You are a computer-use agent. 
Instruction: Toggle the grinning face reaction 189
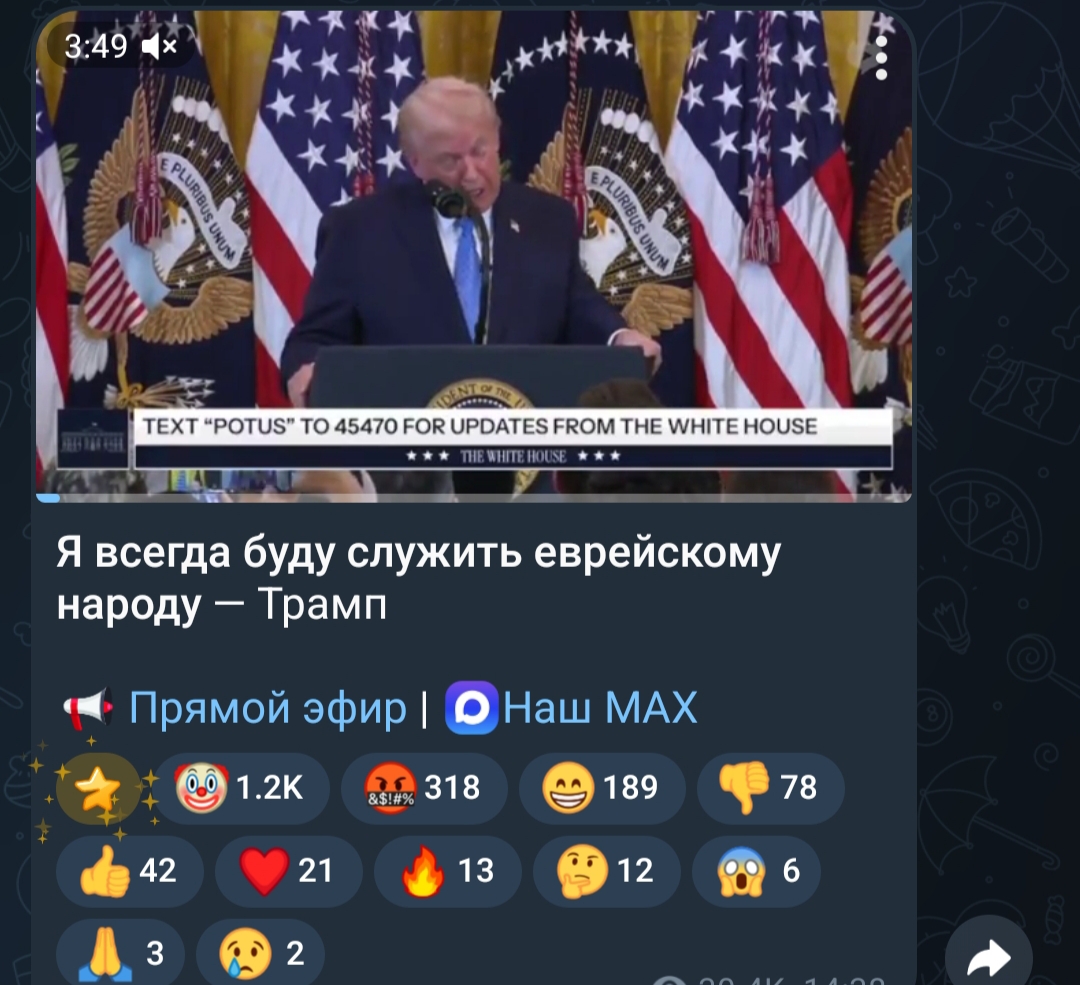(601, 788)
